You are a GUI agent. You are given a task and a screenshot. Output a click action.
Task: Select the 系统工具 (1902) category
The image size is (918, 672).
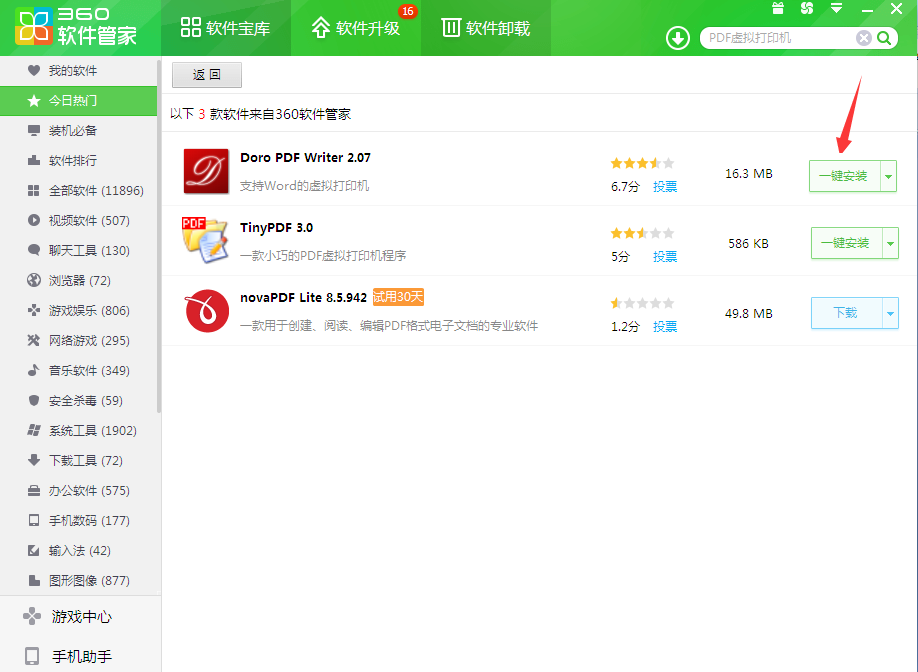[x=78, y=430]
